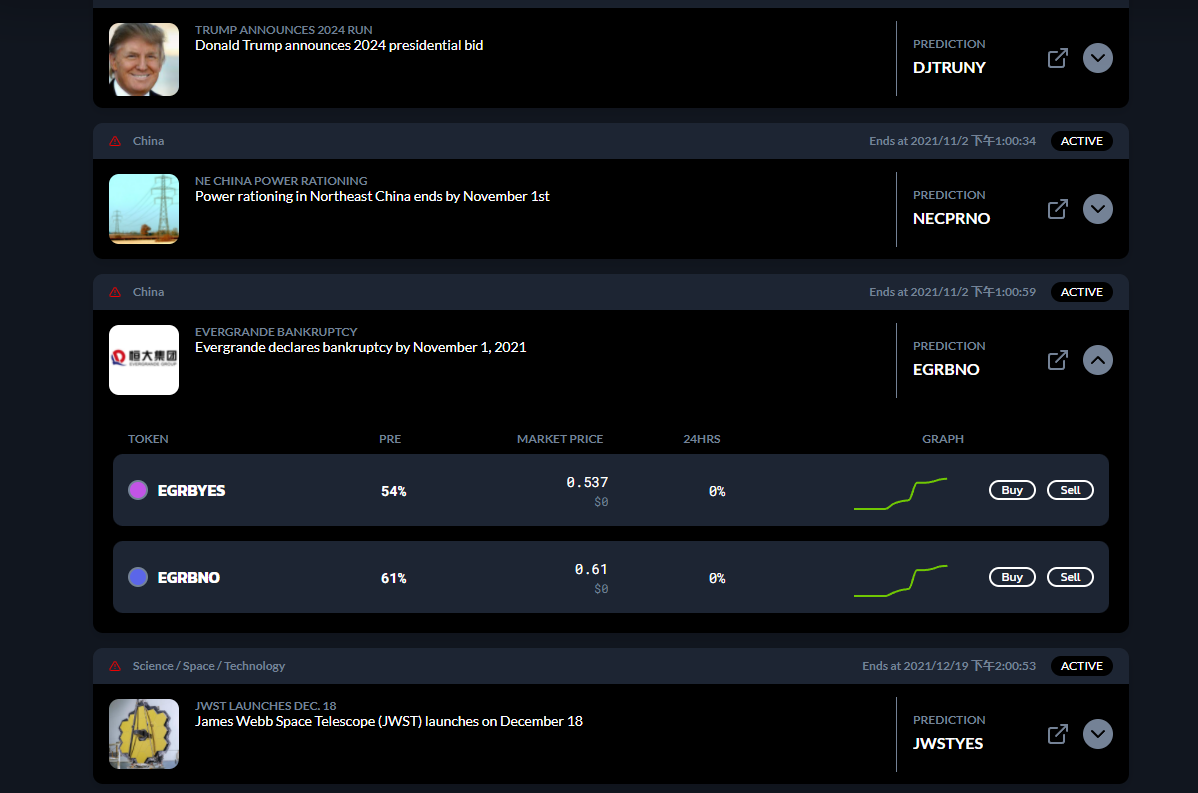Viewport: 1198px width, 793px height.
Task: Click the ACTIVE badge on JWST market
Action: point(1082,666)
